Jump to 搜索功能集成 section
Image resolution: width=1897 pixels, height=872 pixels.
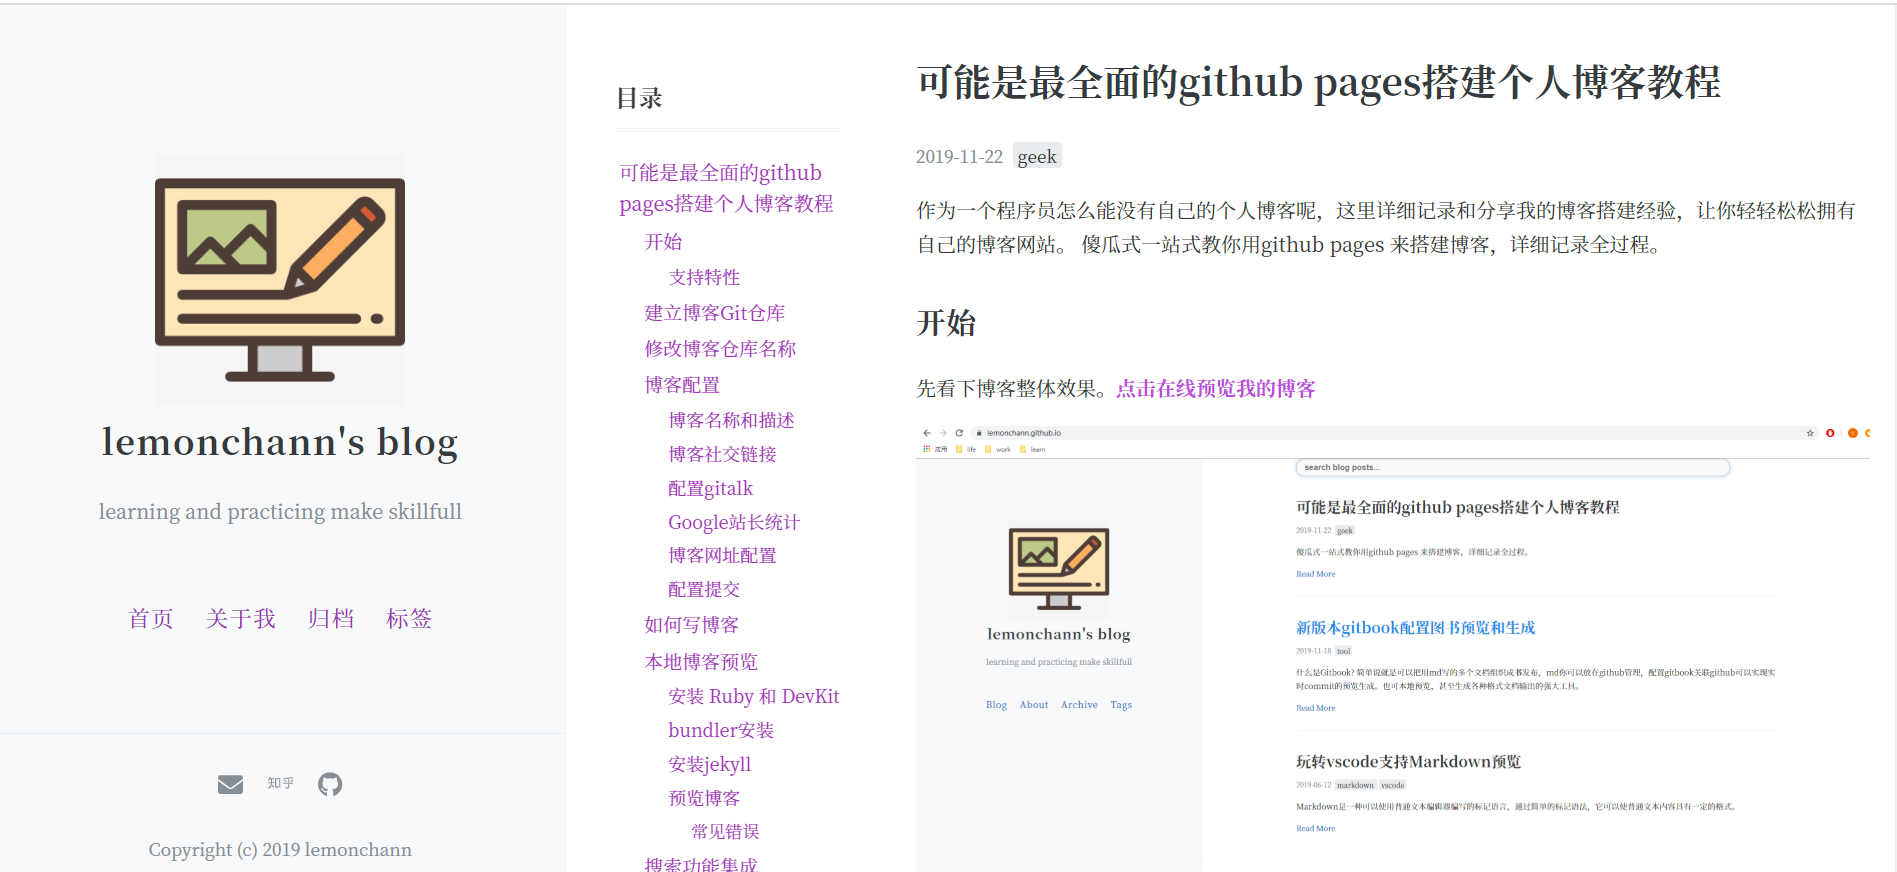click(701, 864)
